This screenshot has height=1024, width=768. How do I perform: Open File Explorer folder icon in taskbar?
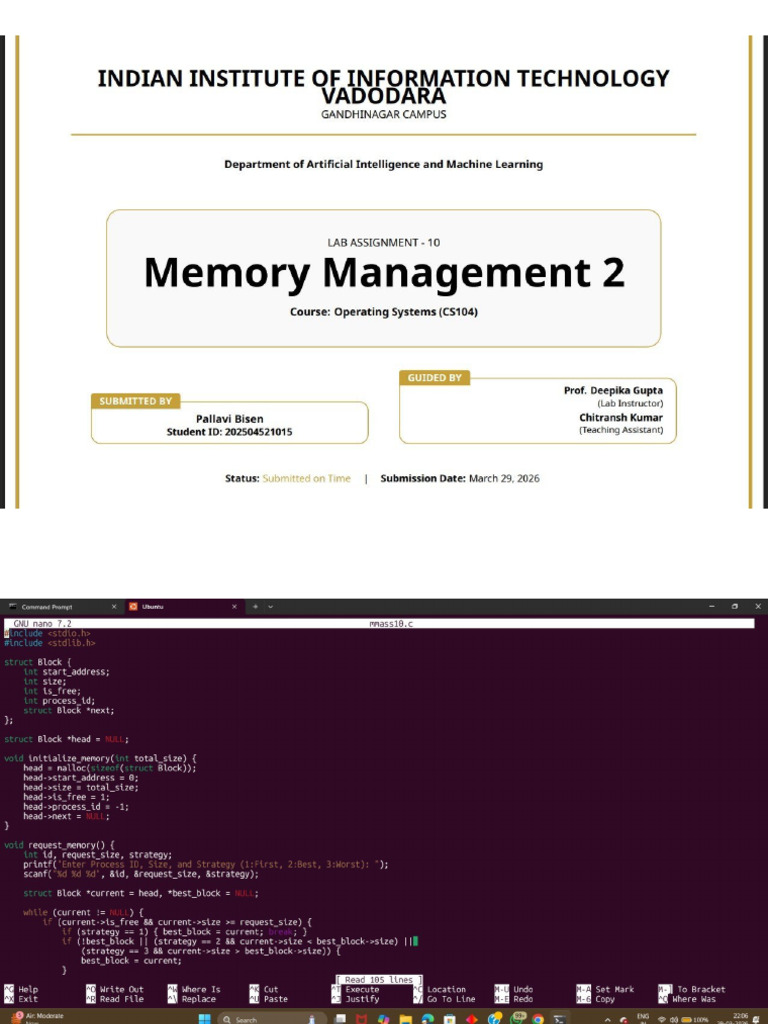[x=406, y=1019]
